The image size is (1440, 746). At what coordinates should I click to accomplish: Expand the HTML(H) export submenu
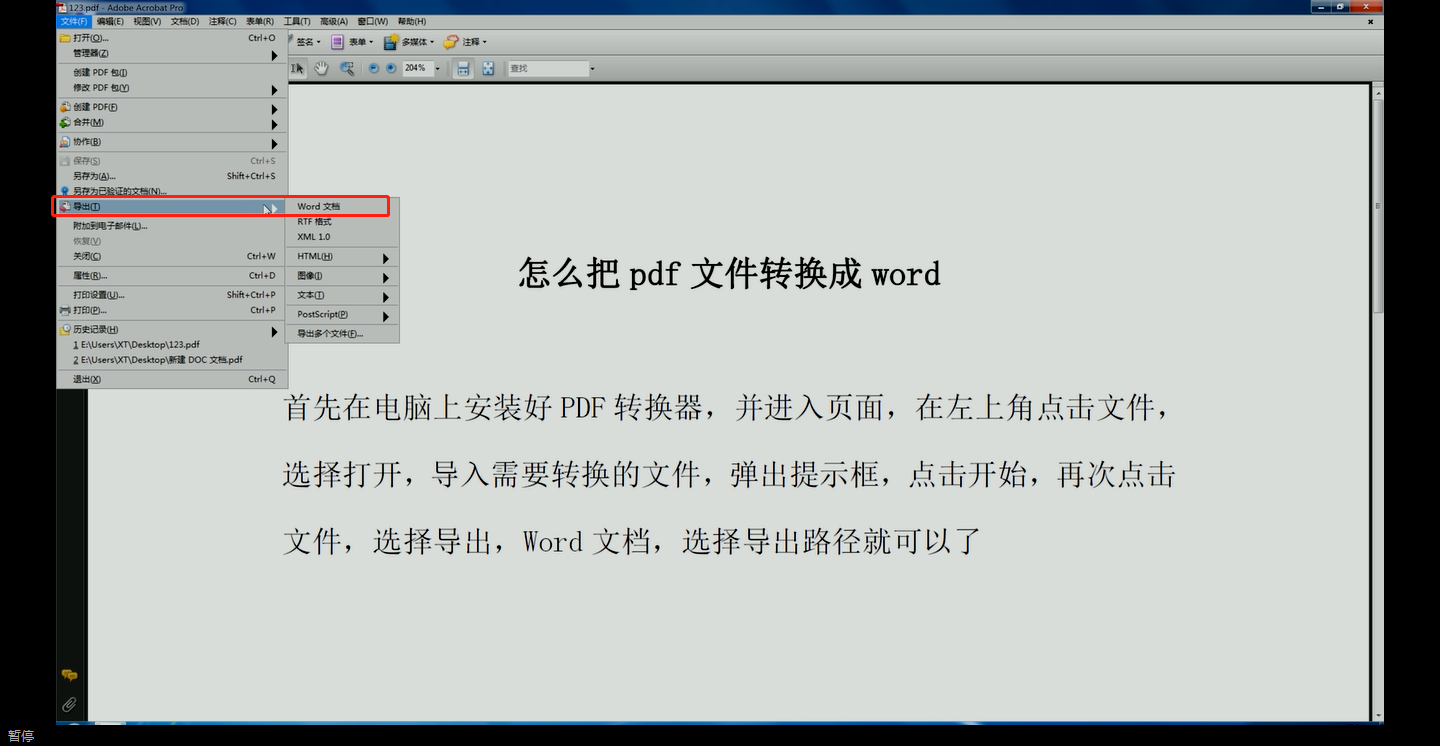coord(343,257)
